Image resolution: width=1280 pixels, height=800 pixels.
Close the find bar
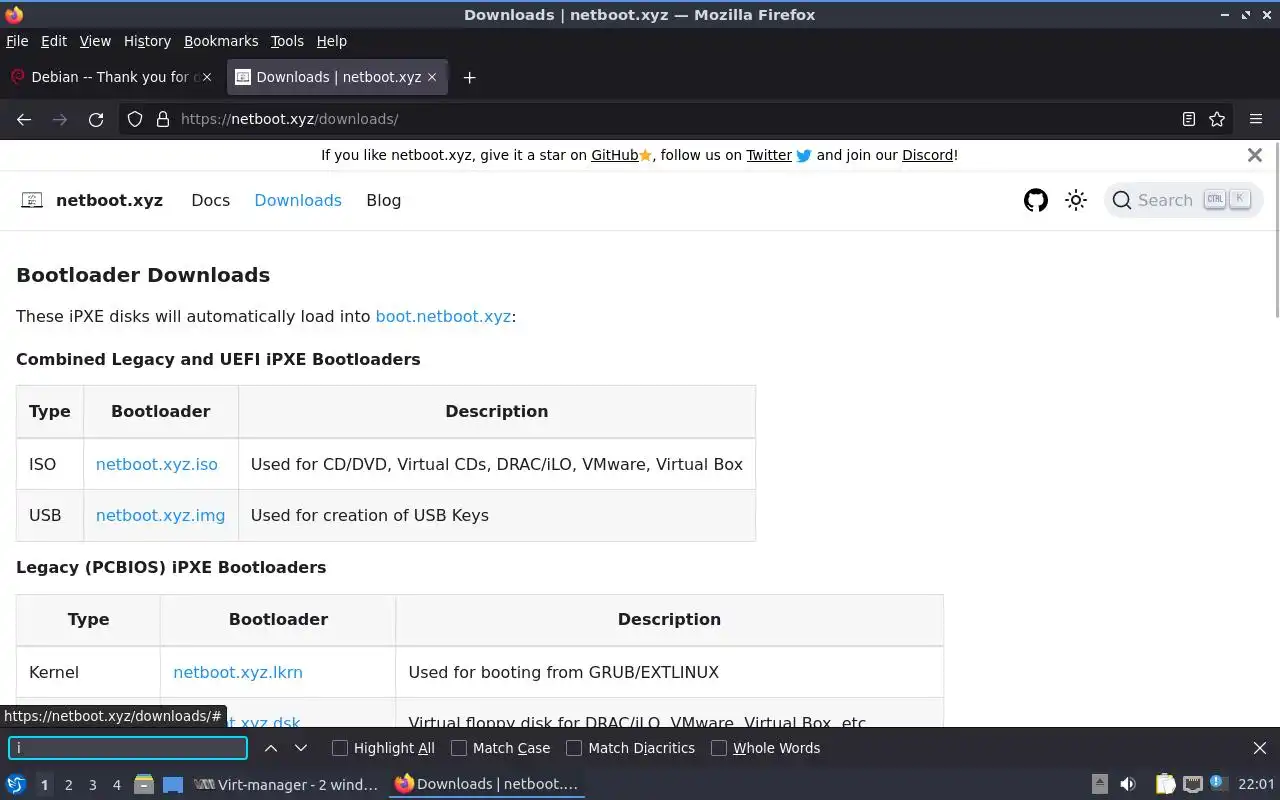pyautogui.click(x=1260, y=748)
